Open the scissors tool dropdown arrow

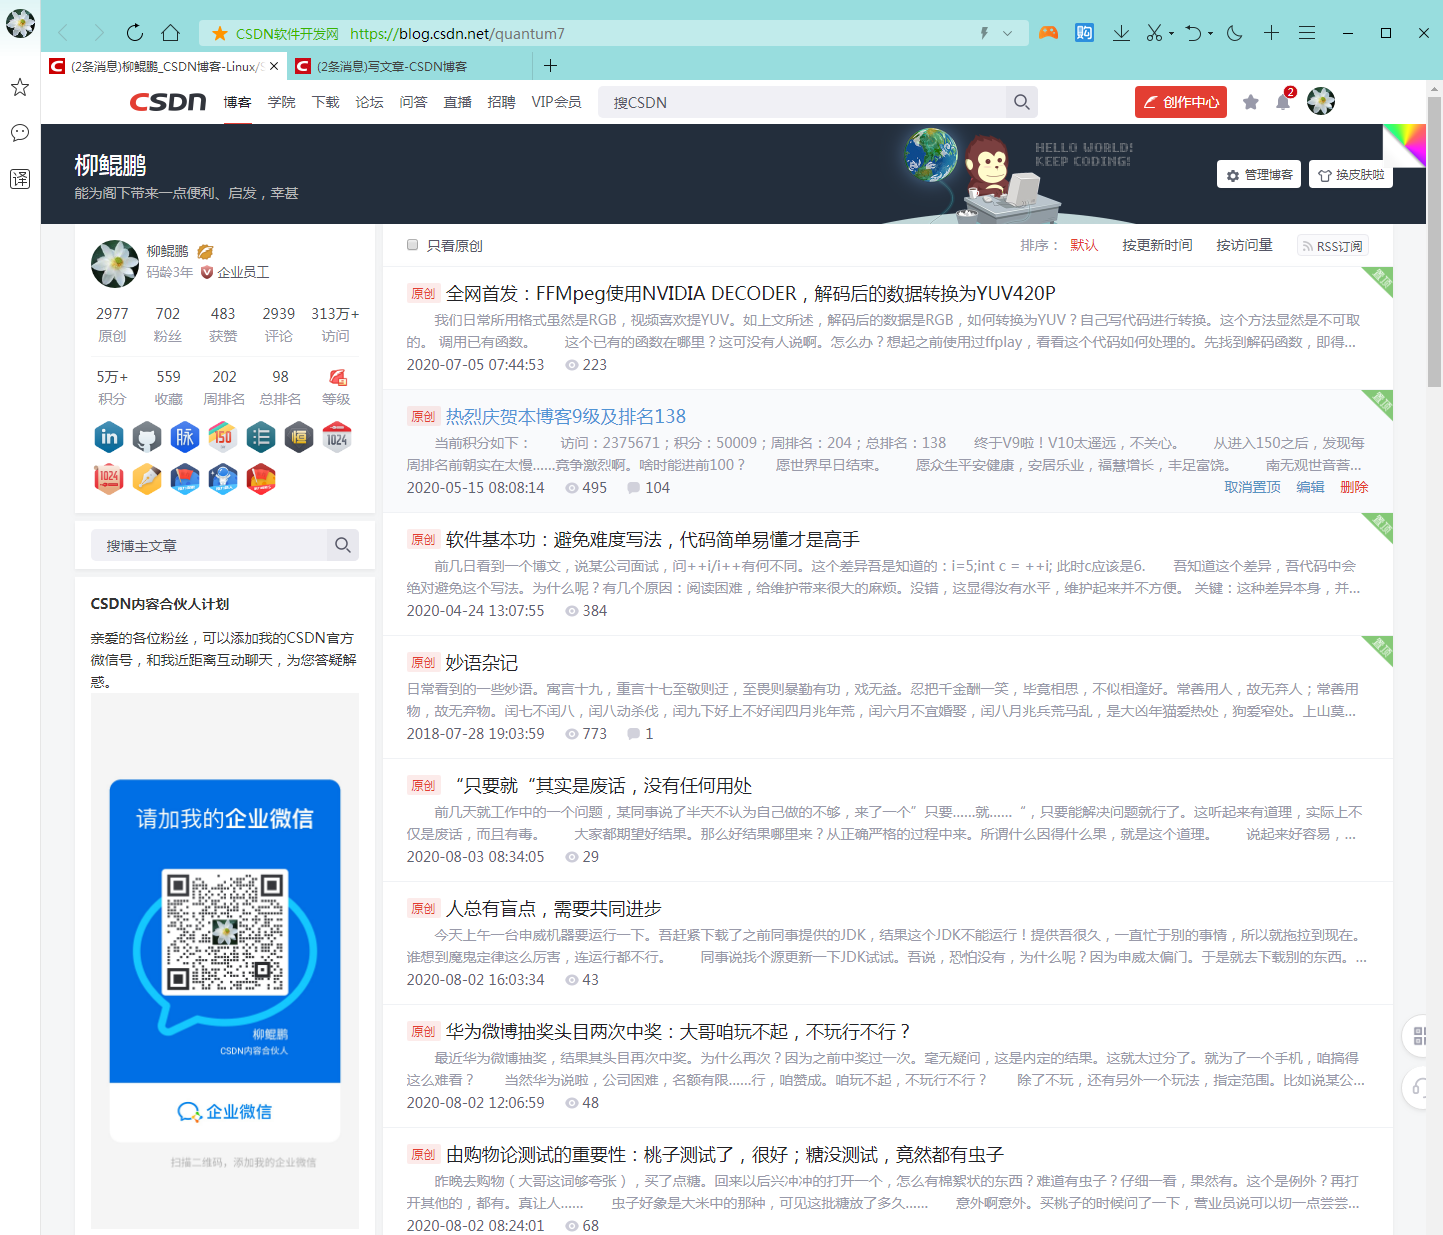point(1171,34)
